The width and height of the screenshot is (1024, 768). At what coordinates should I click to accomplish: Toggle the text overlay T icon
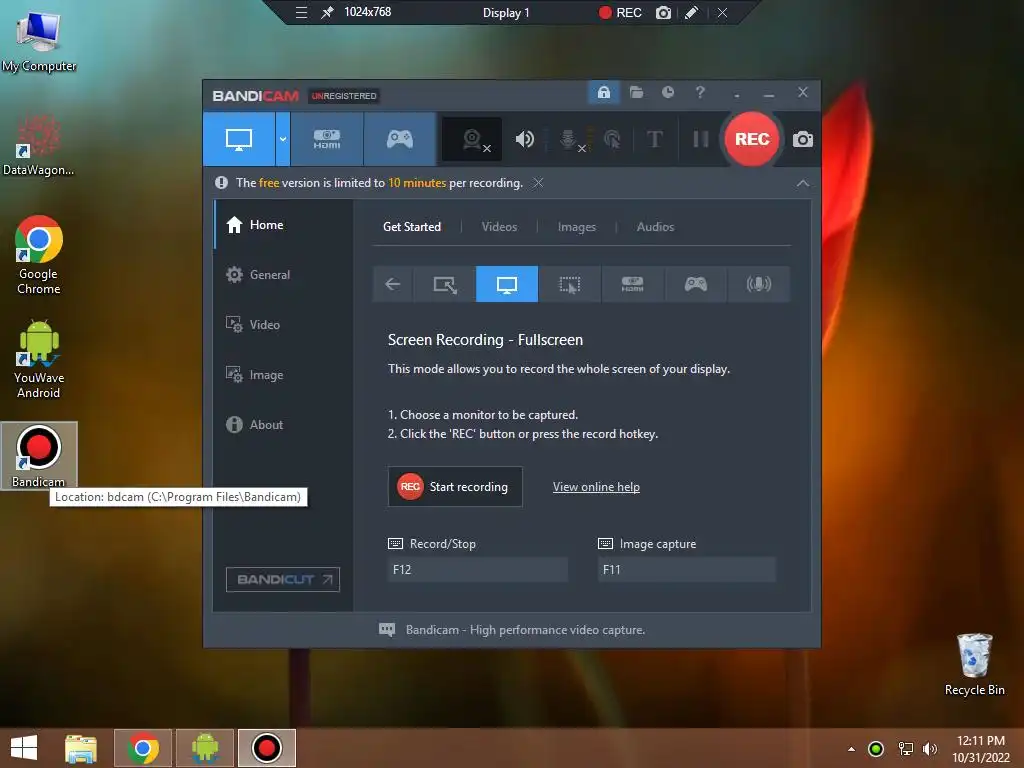pos(654,139)
